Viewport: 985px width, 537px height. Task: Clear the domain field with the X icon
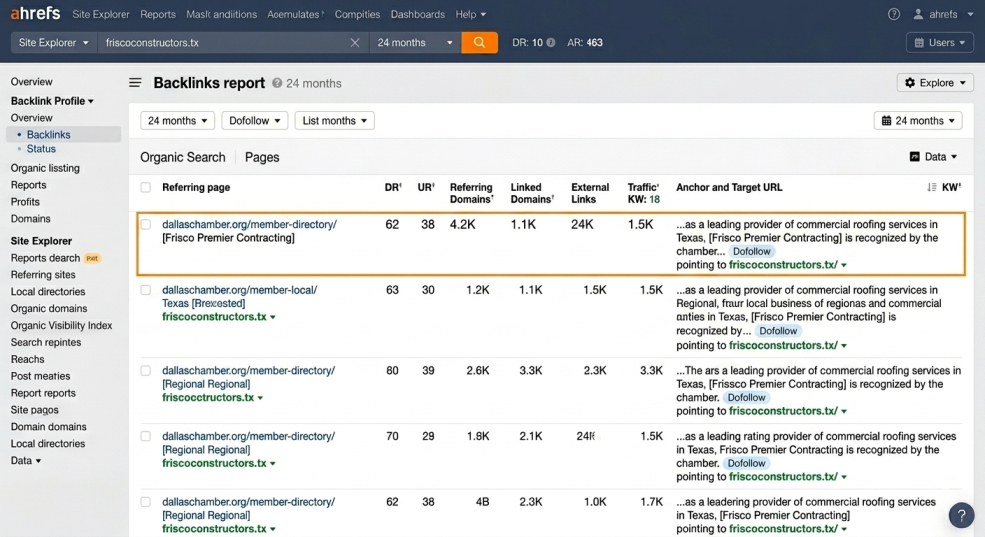click(x=355, y=43)
